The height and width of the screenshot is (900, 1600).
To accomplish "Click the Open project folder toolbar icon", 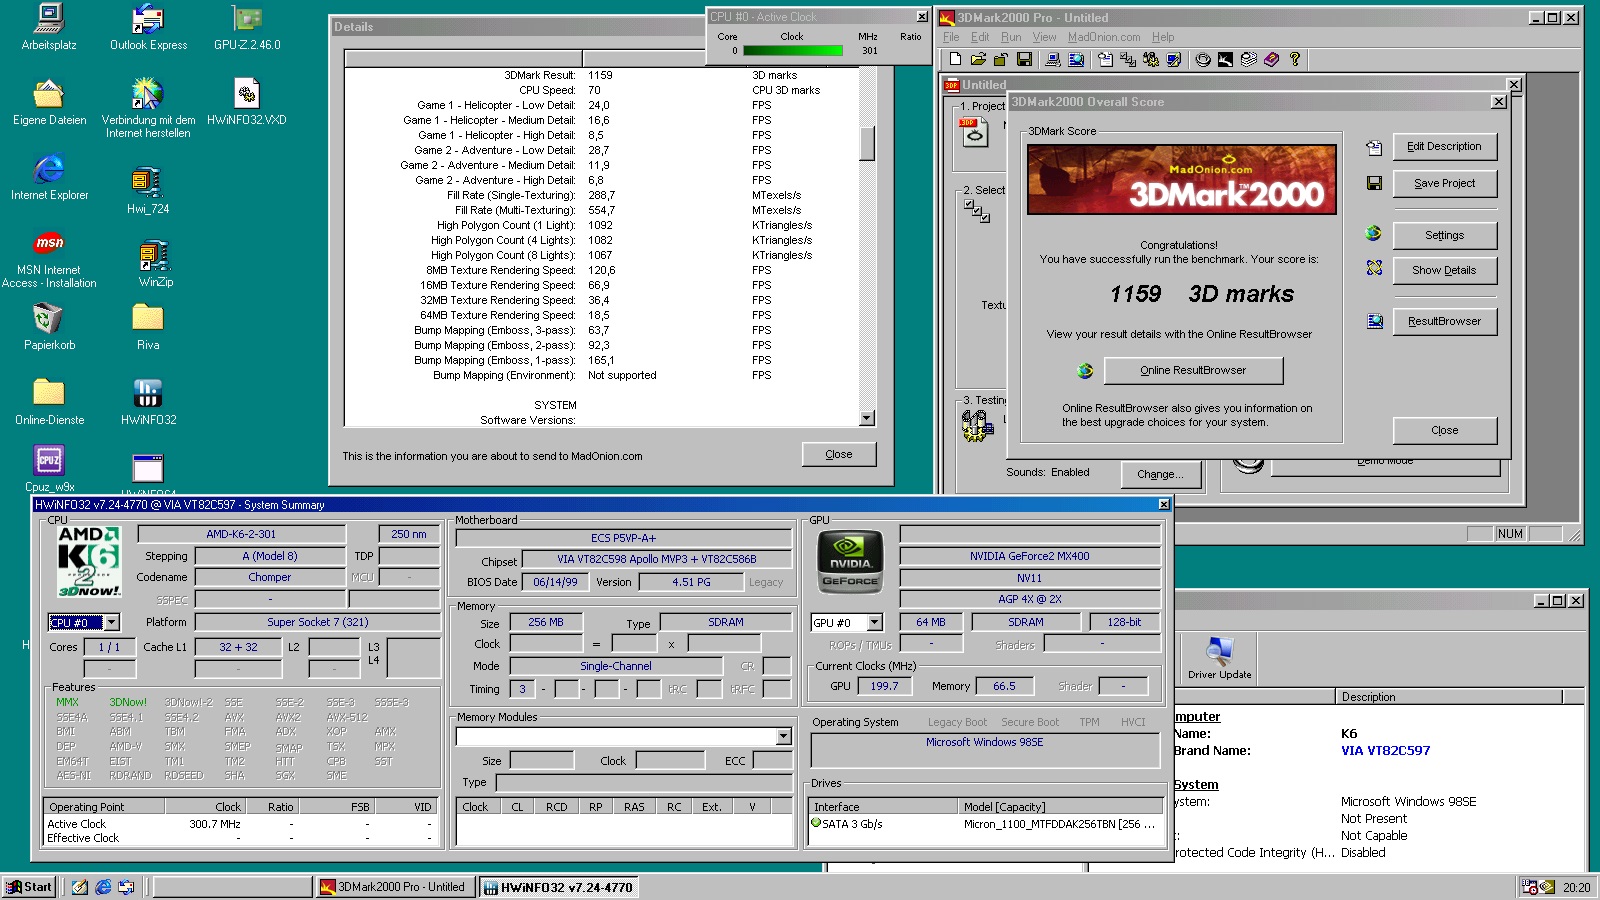I will tap(978, 60).
